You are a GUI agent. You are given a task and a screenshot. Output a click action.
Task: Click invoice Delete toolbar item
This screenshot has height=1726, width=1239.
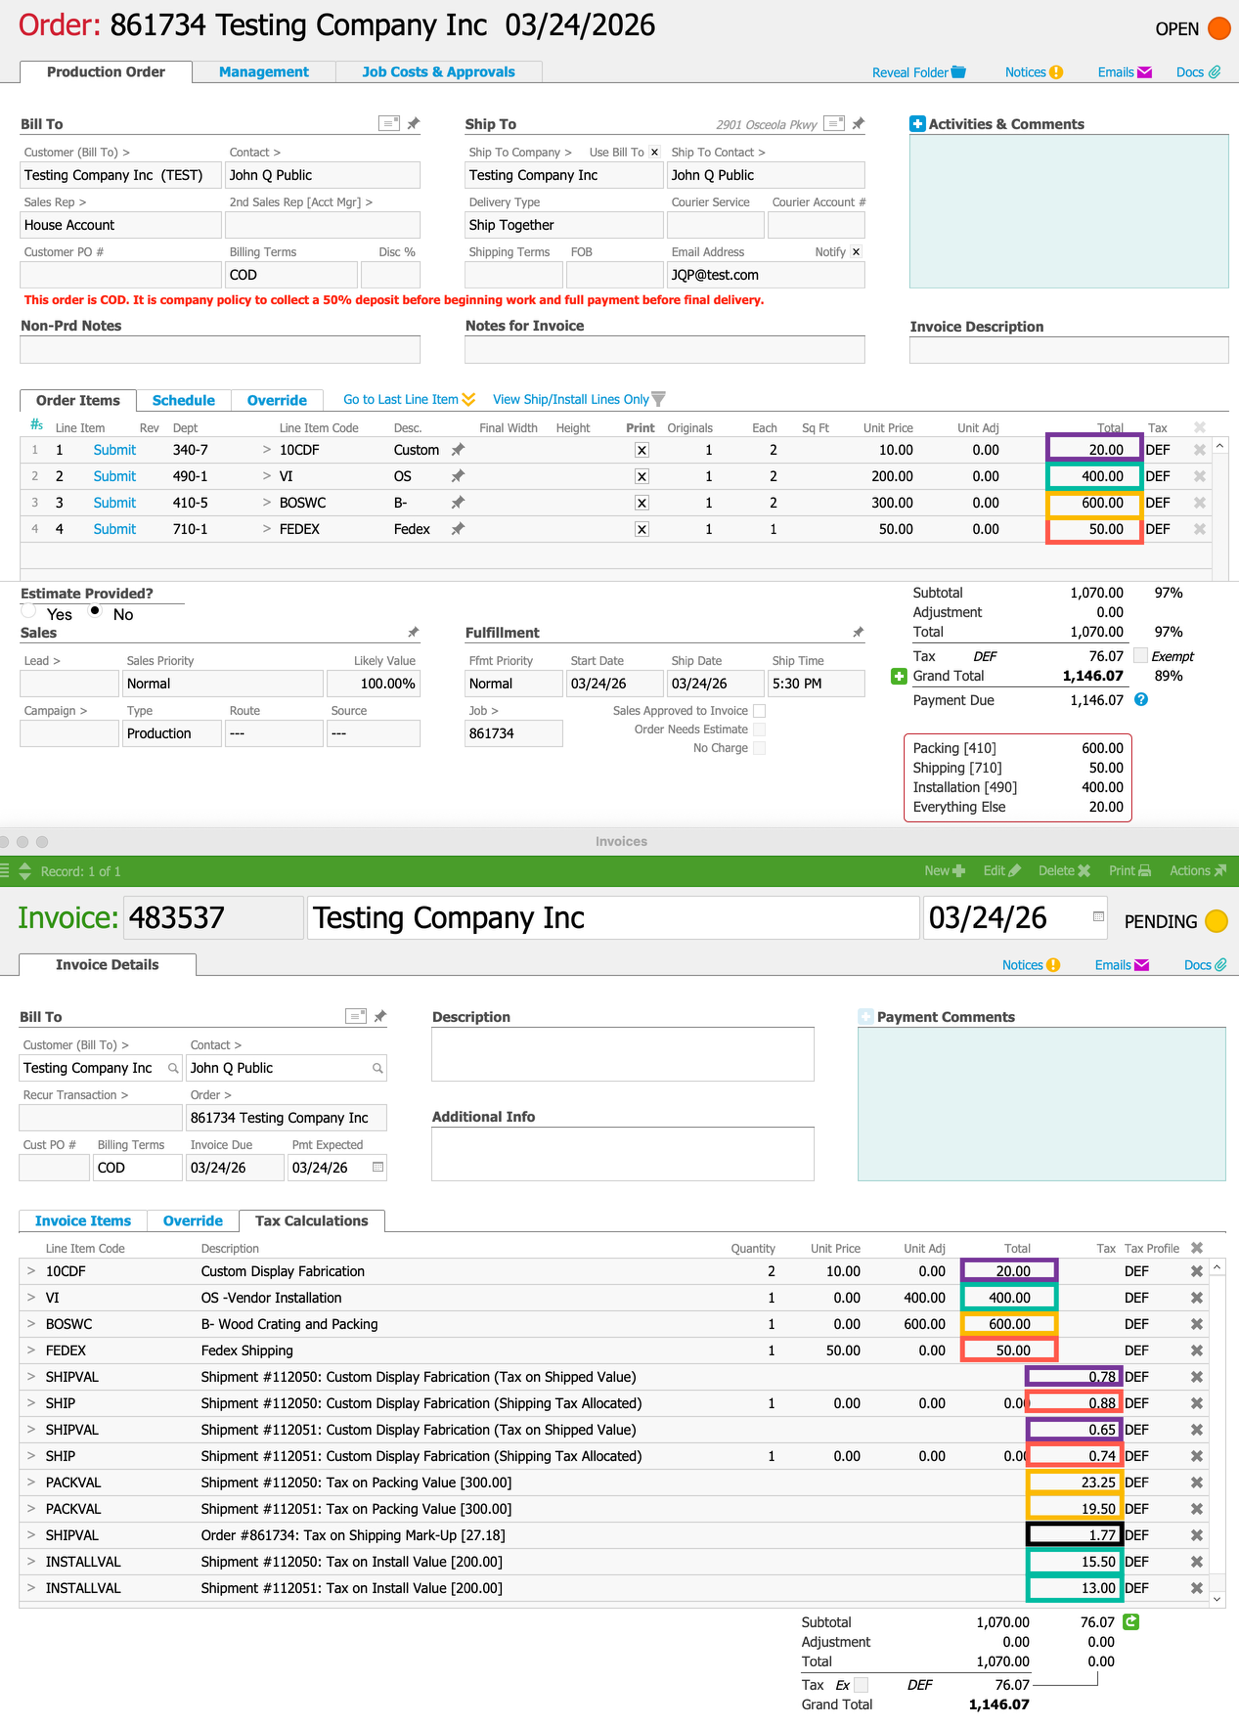point(1064,871)
